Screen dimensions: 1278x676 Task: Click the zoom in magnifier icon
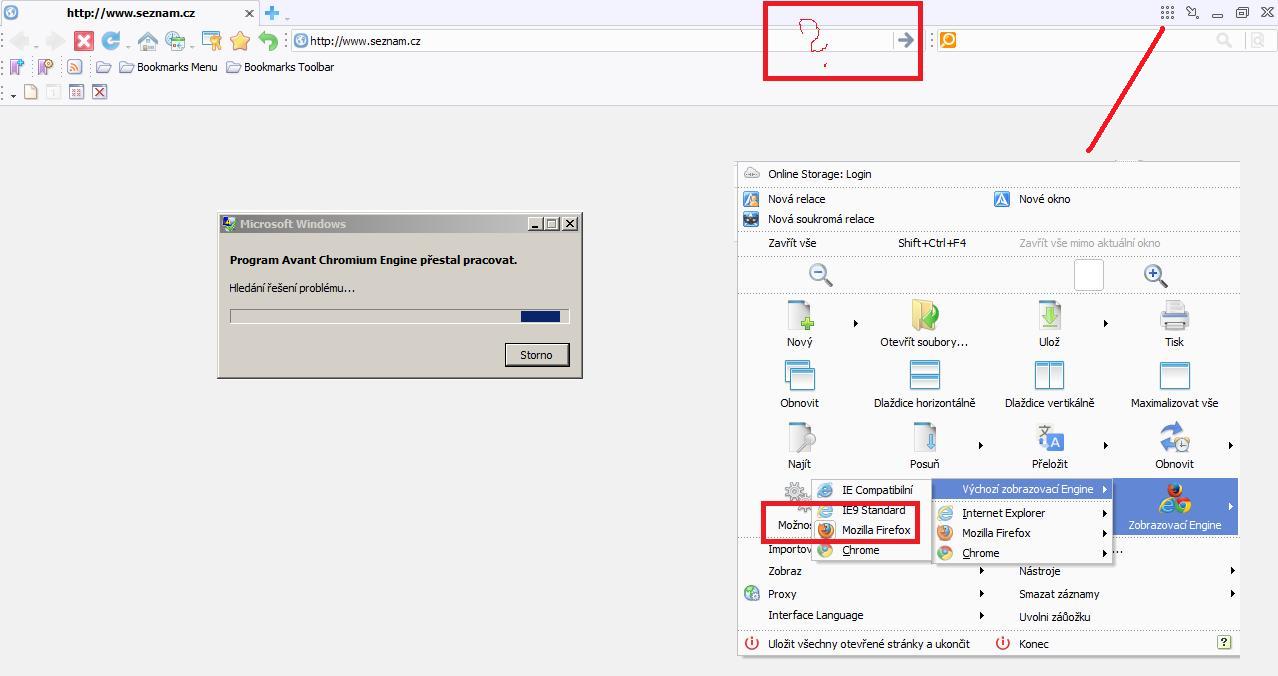click(x=1156, y=275)
